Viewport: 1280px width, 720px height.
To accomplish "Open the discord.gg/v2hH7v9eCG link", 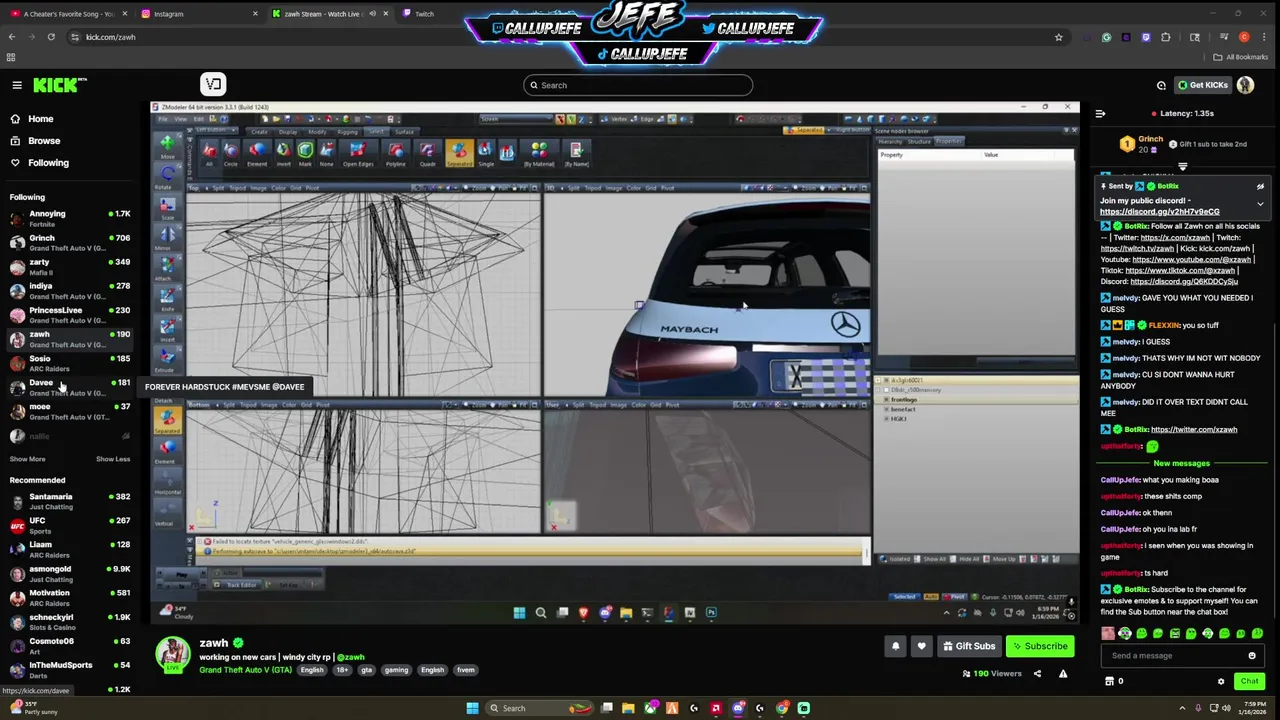I will [1160, 212].
